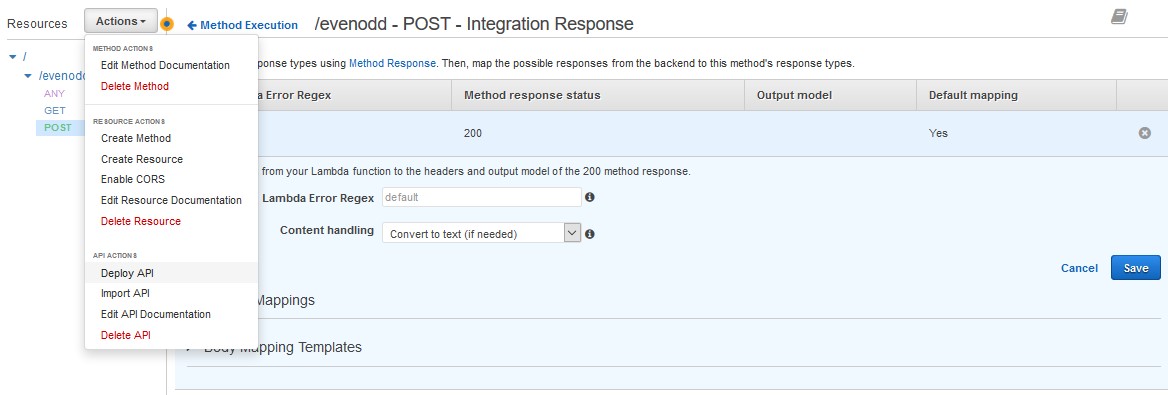Viewport: 1168px width, 395px height.
Task: Click the orange dot indicator next to Actions
Action: pos(167,24)
